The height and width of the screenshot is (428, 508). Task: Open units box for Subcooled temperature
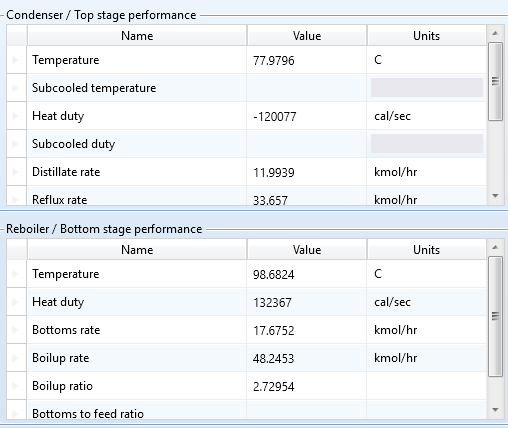(x=427, y=88)
